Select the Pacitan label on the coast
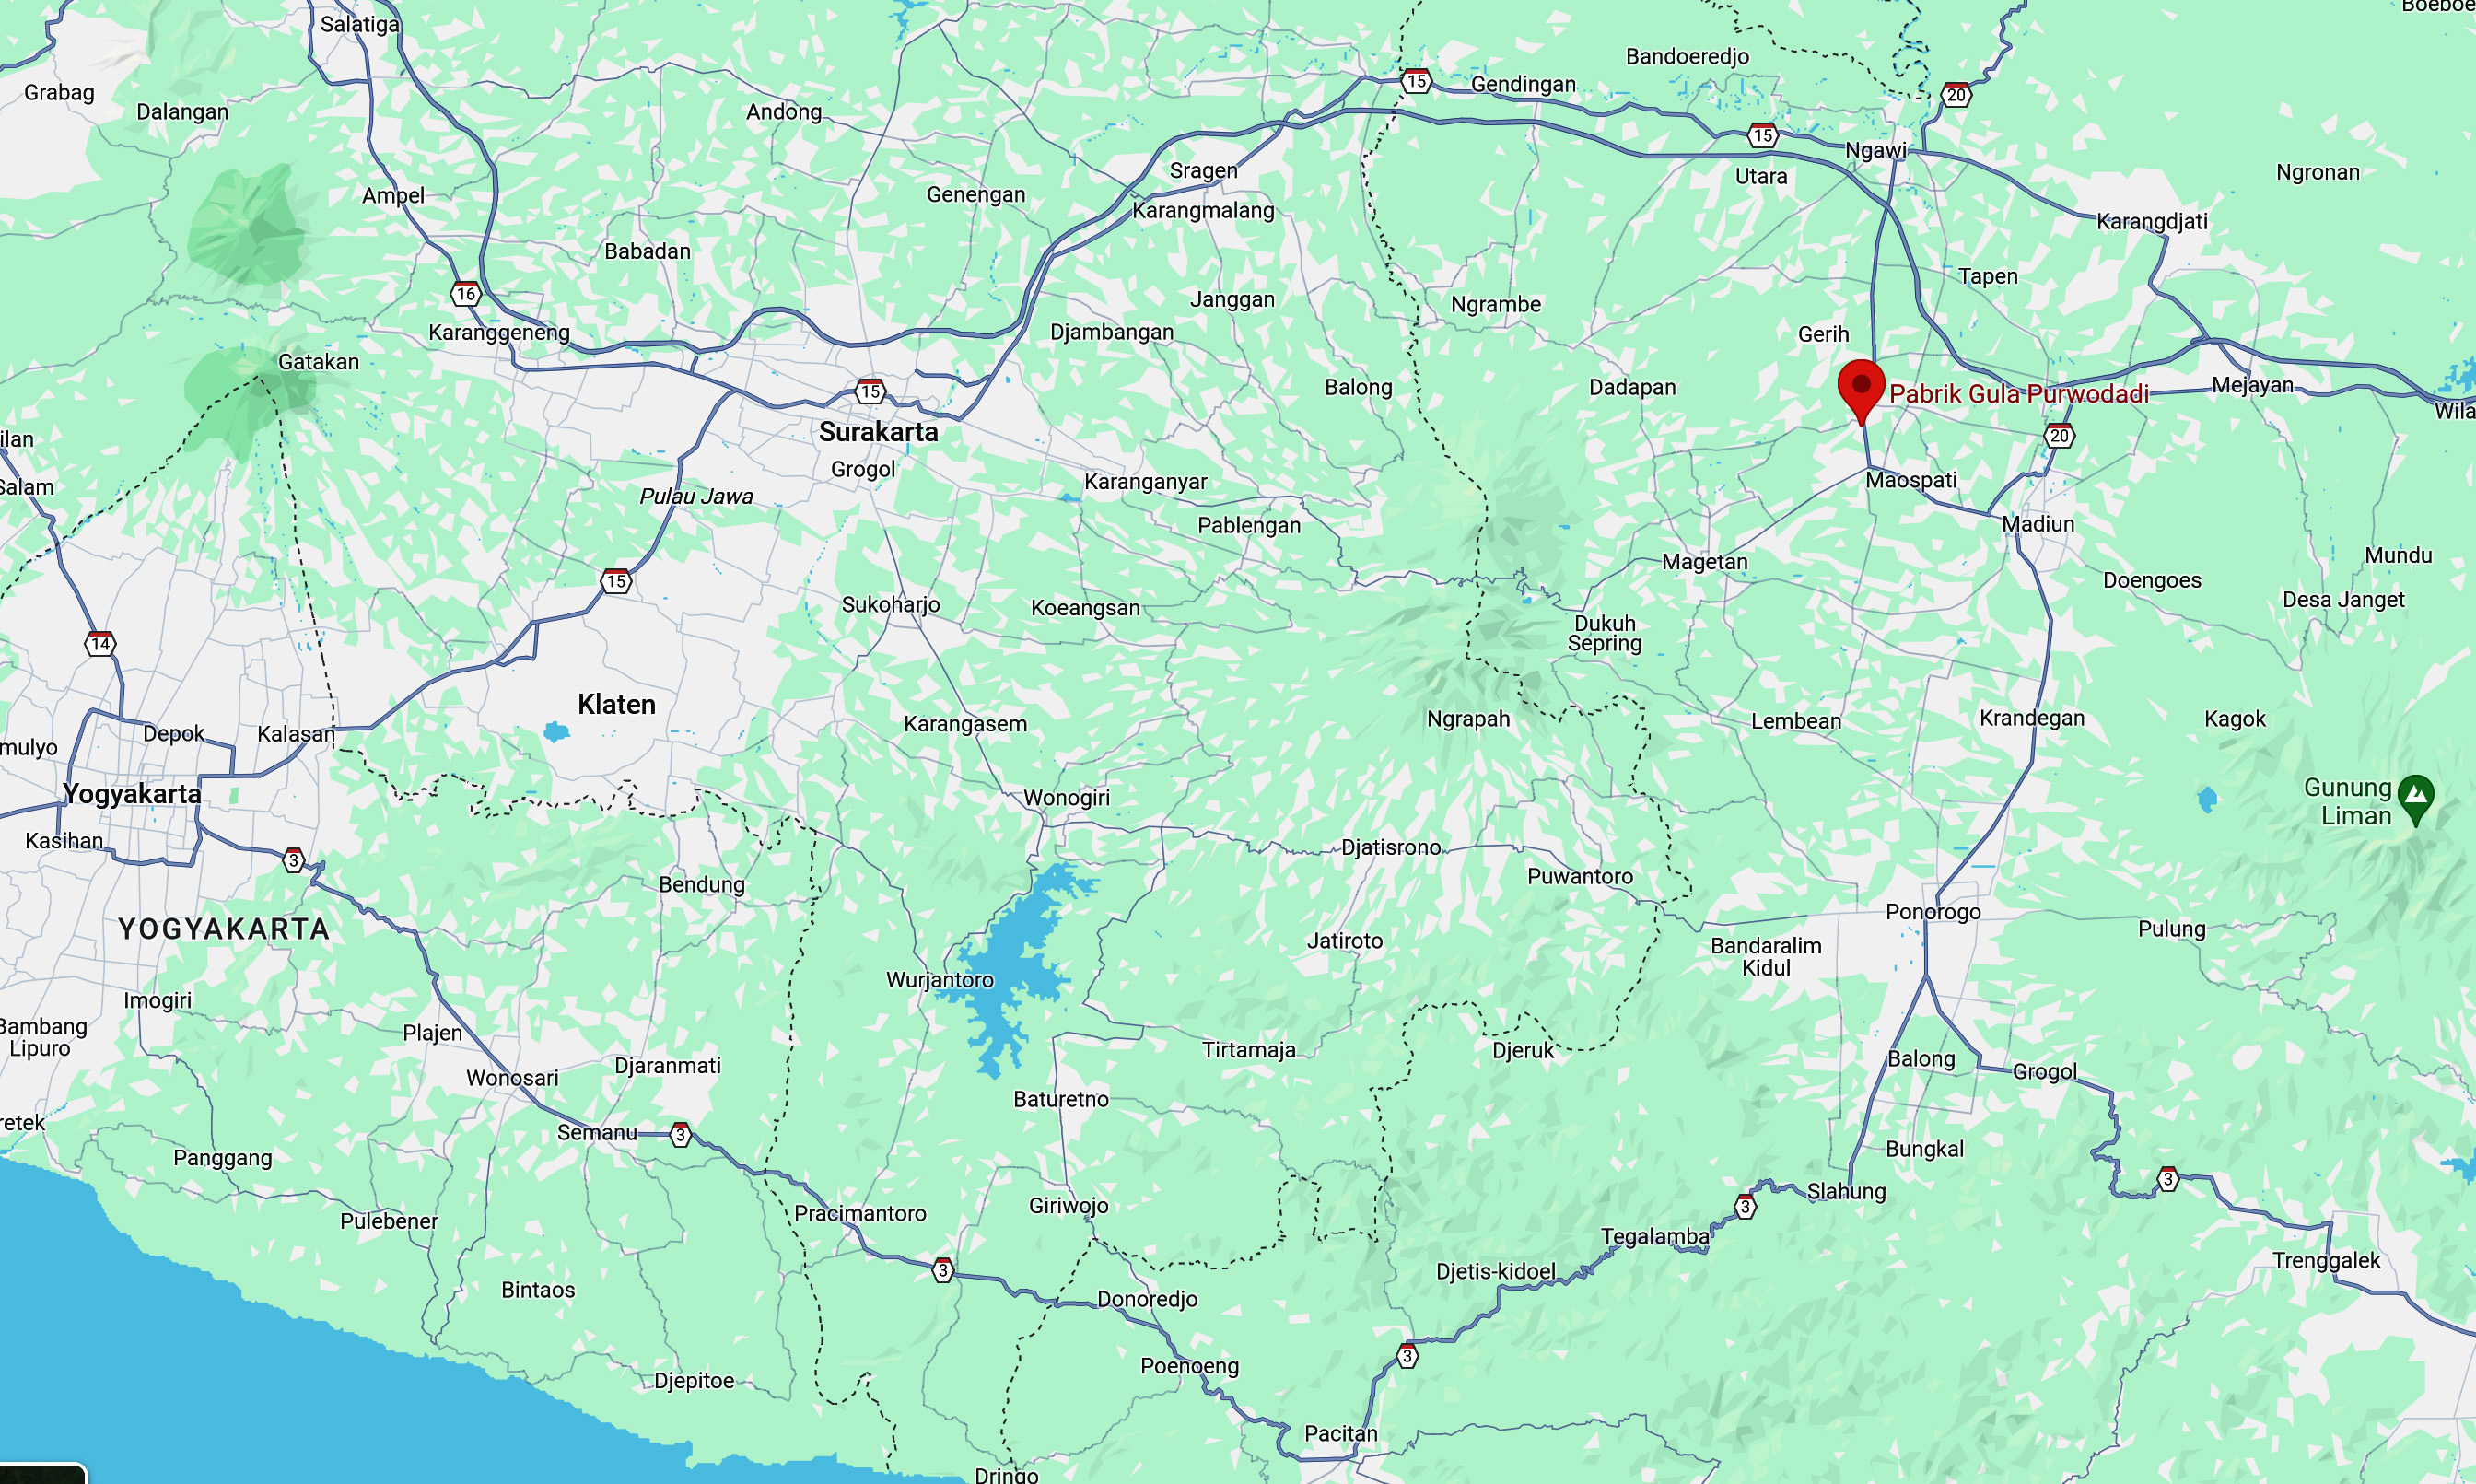Screen dimensions: 2476x1484 (1341, 1434)
